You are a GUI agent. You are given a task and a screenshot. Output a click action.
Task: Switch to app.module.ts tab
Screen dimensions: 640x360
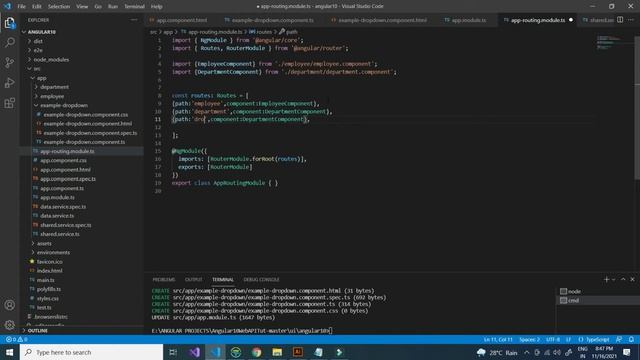coord(468,20)
